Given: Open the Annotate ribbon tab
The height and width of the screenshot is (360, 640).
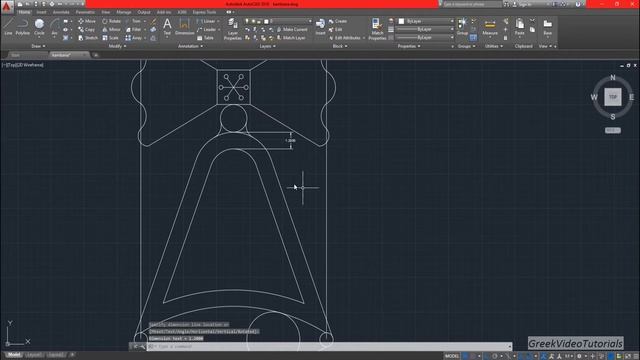Looking at the screenshot, I should point(61,12).
